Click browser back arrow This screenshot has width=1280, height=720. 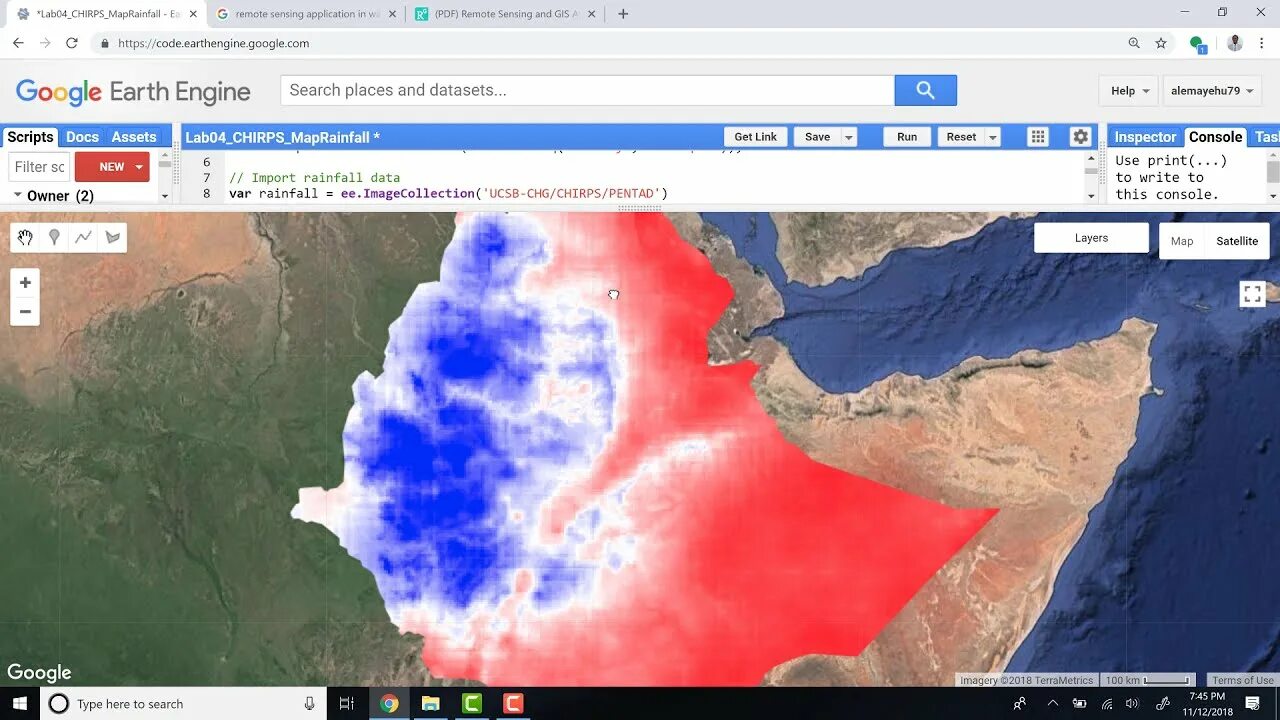click(18, 43)
